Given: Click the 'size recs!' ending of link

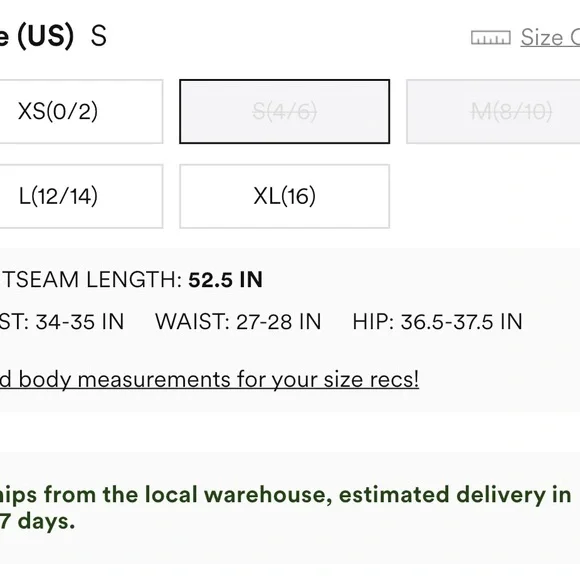Looking at the screenshot, I should click(371, 380).
